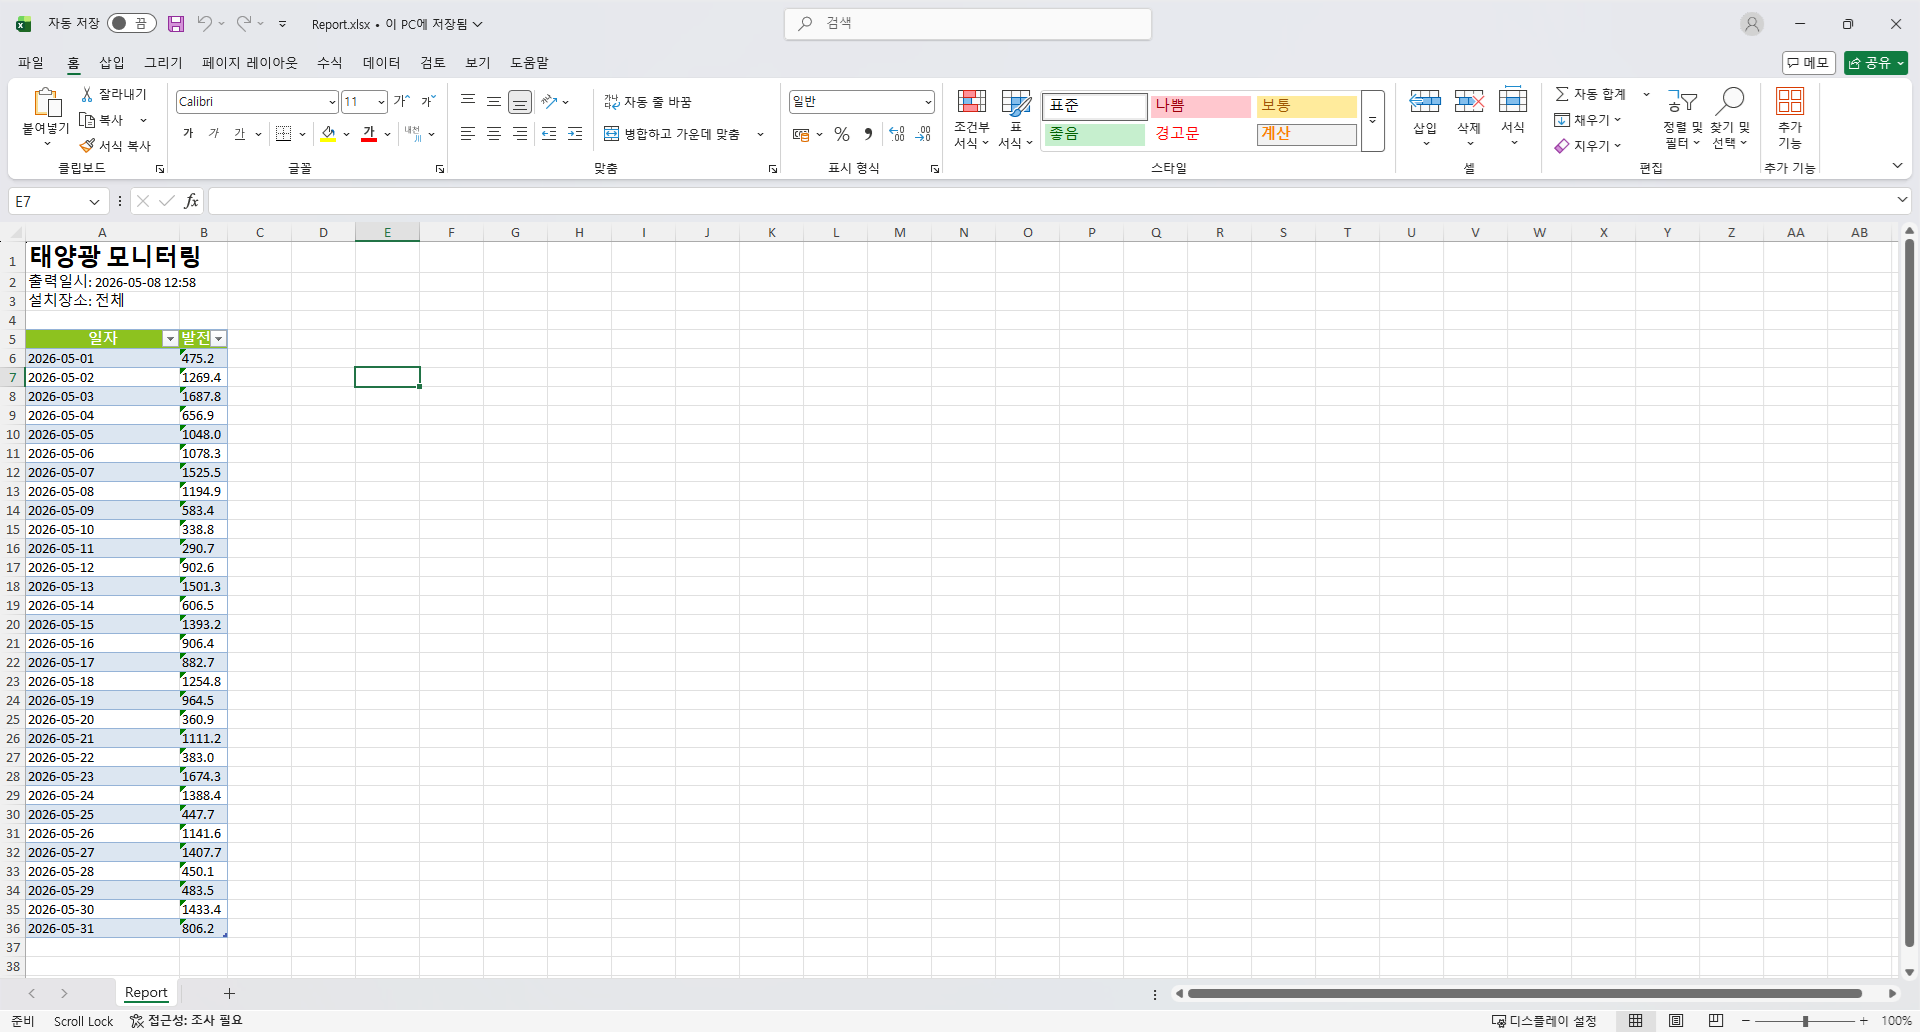Switch to the 데이터 ribbon tab
This screenshot has width=1920, height=1032.
click(x=381, y=62)
